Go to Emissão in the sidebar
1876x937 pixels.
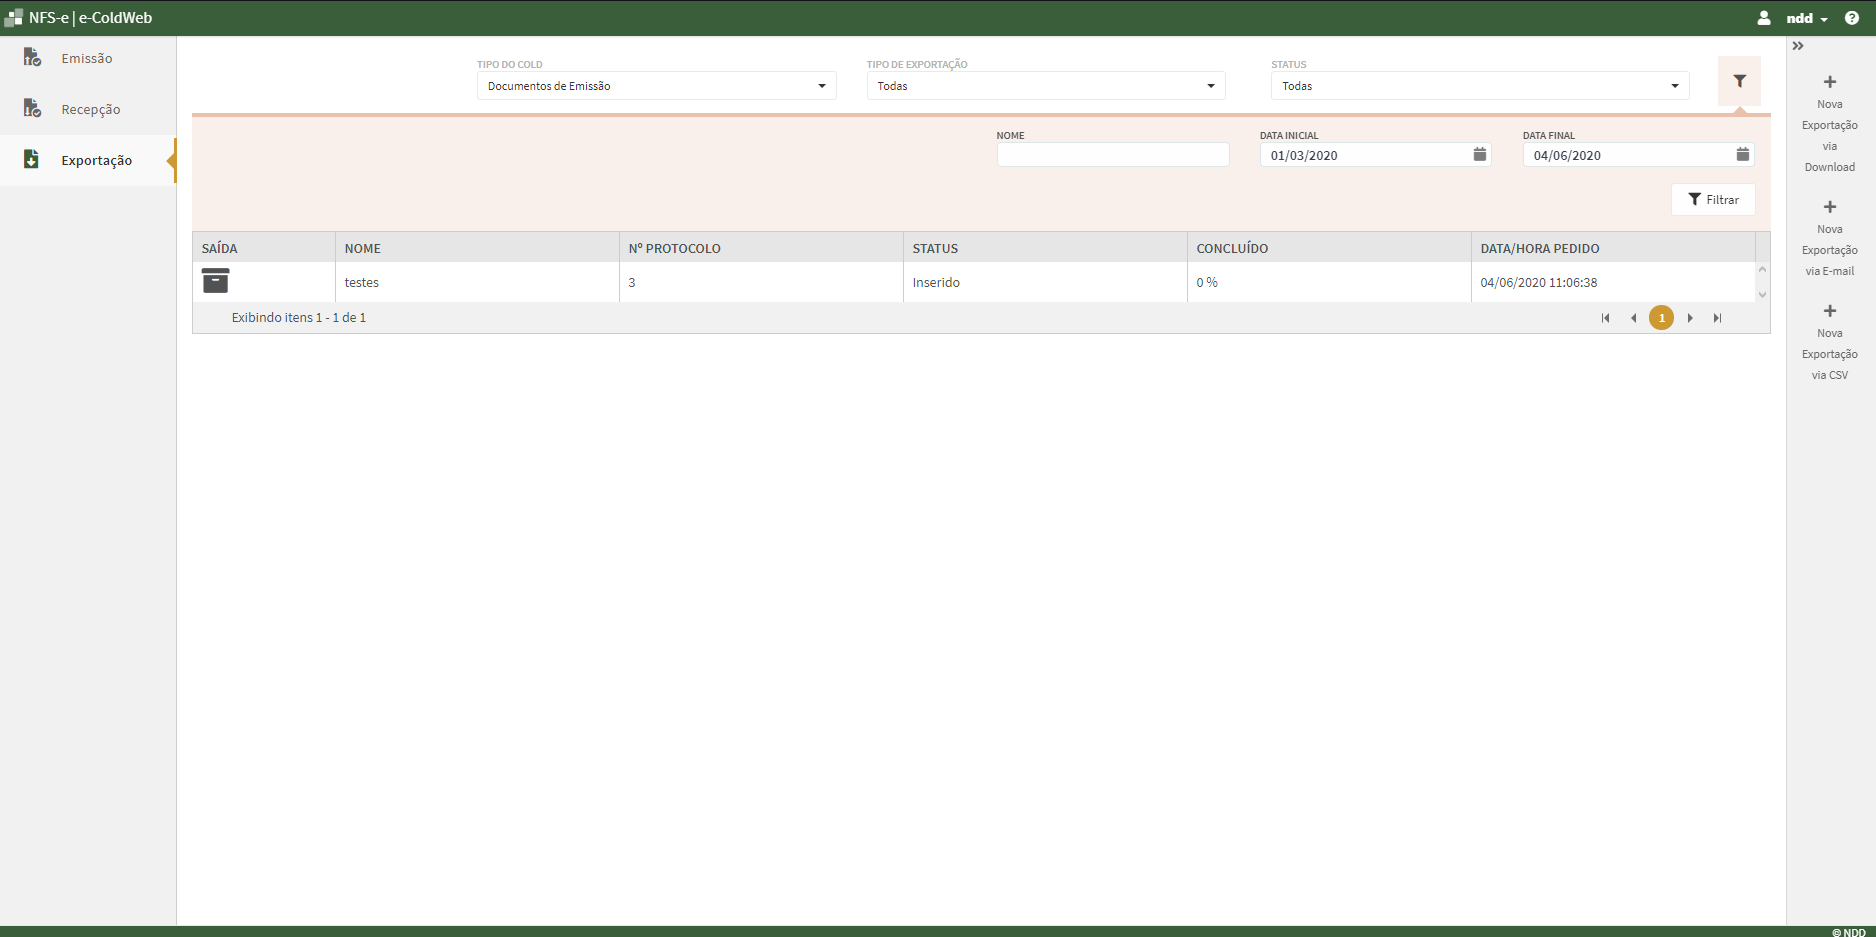tap(87, 59)
